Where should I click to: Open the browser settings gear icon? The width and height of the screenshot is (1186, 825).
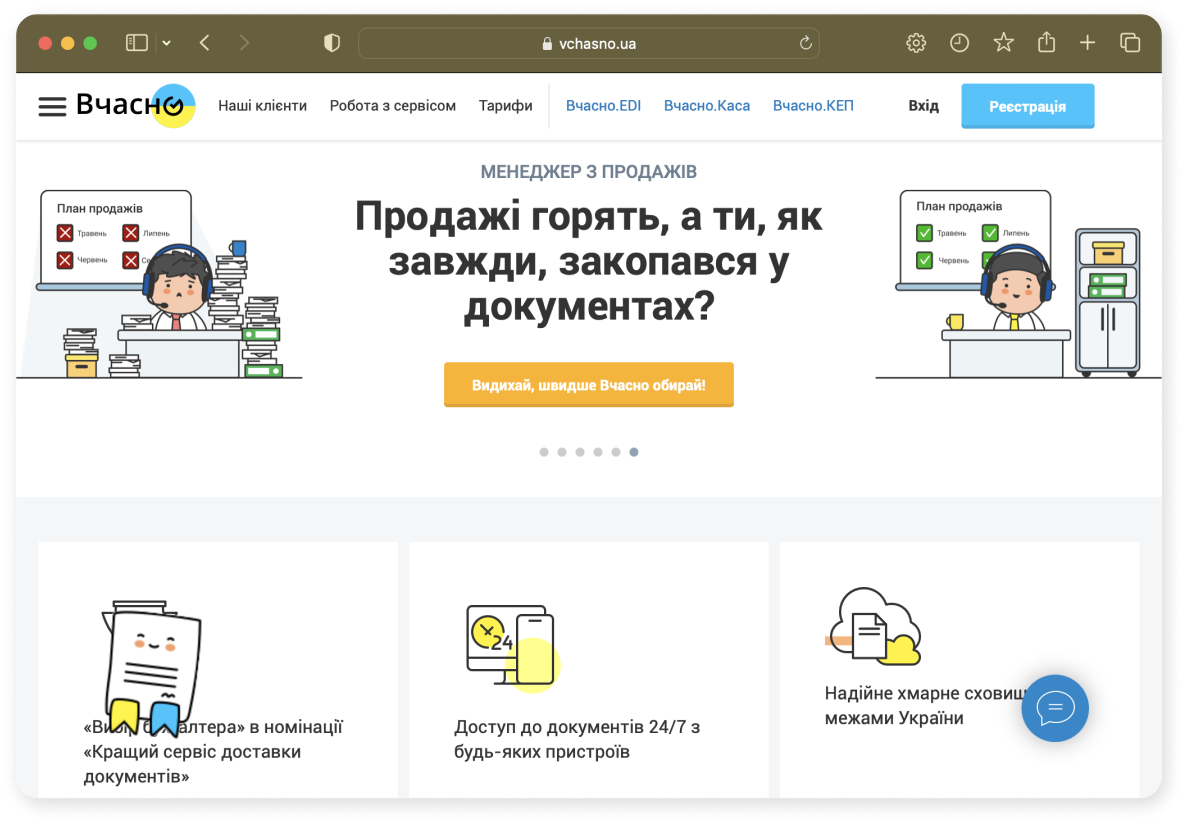[916, 43]
